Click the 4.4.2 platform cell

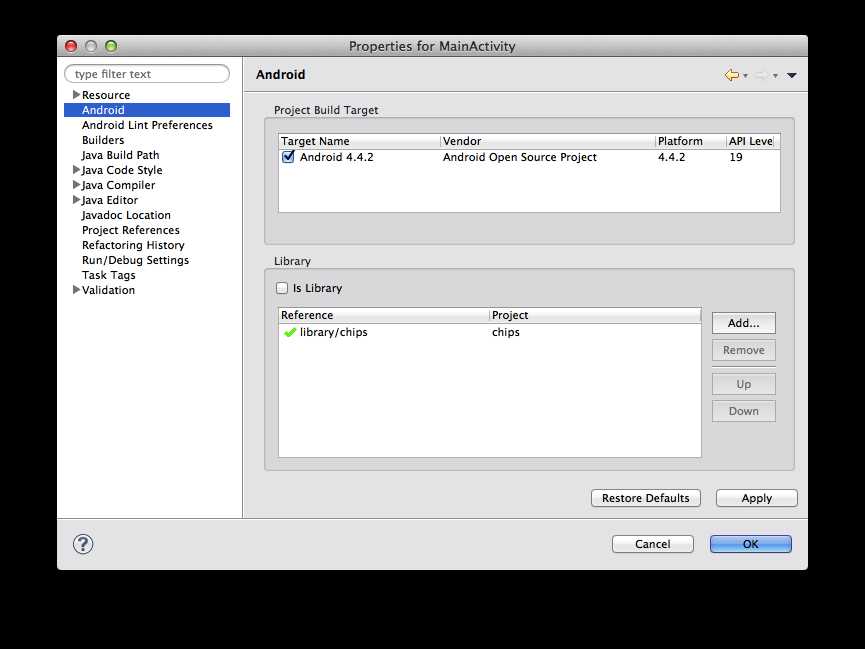point(671,157)
